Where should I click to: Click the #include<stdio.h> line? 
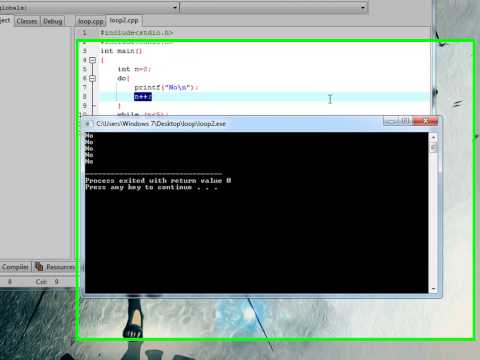click(137, 33)
